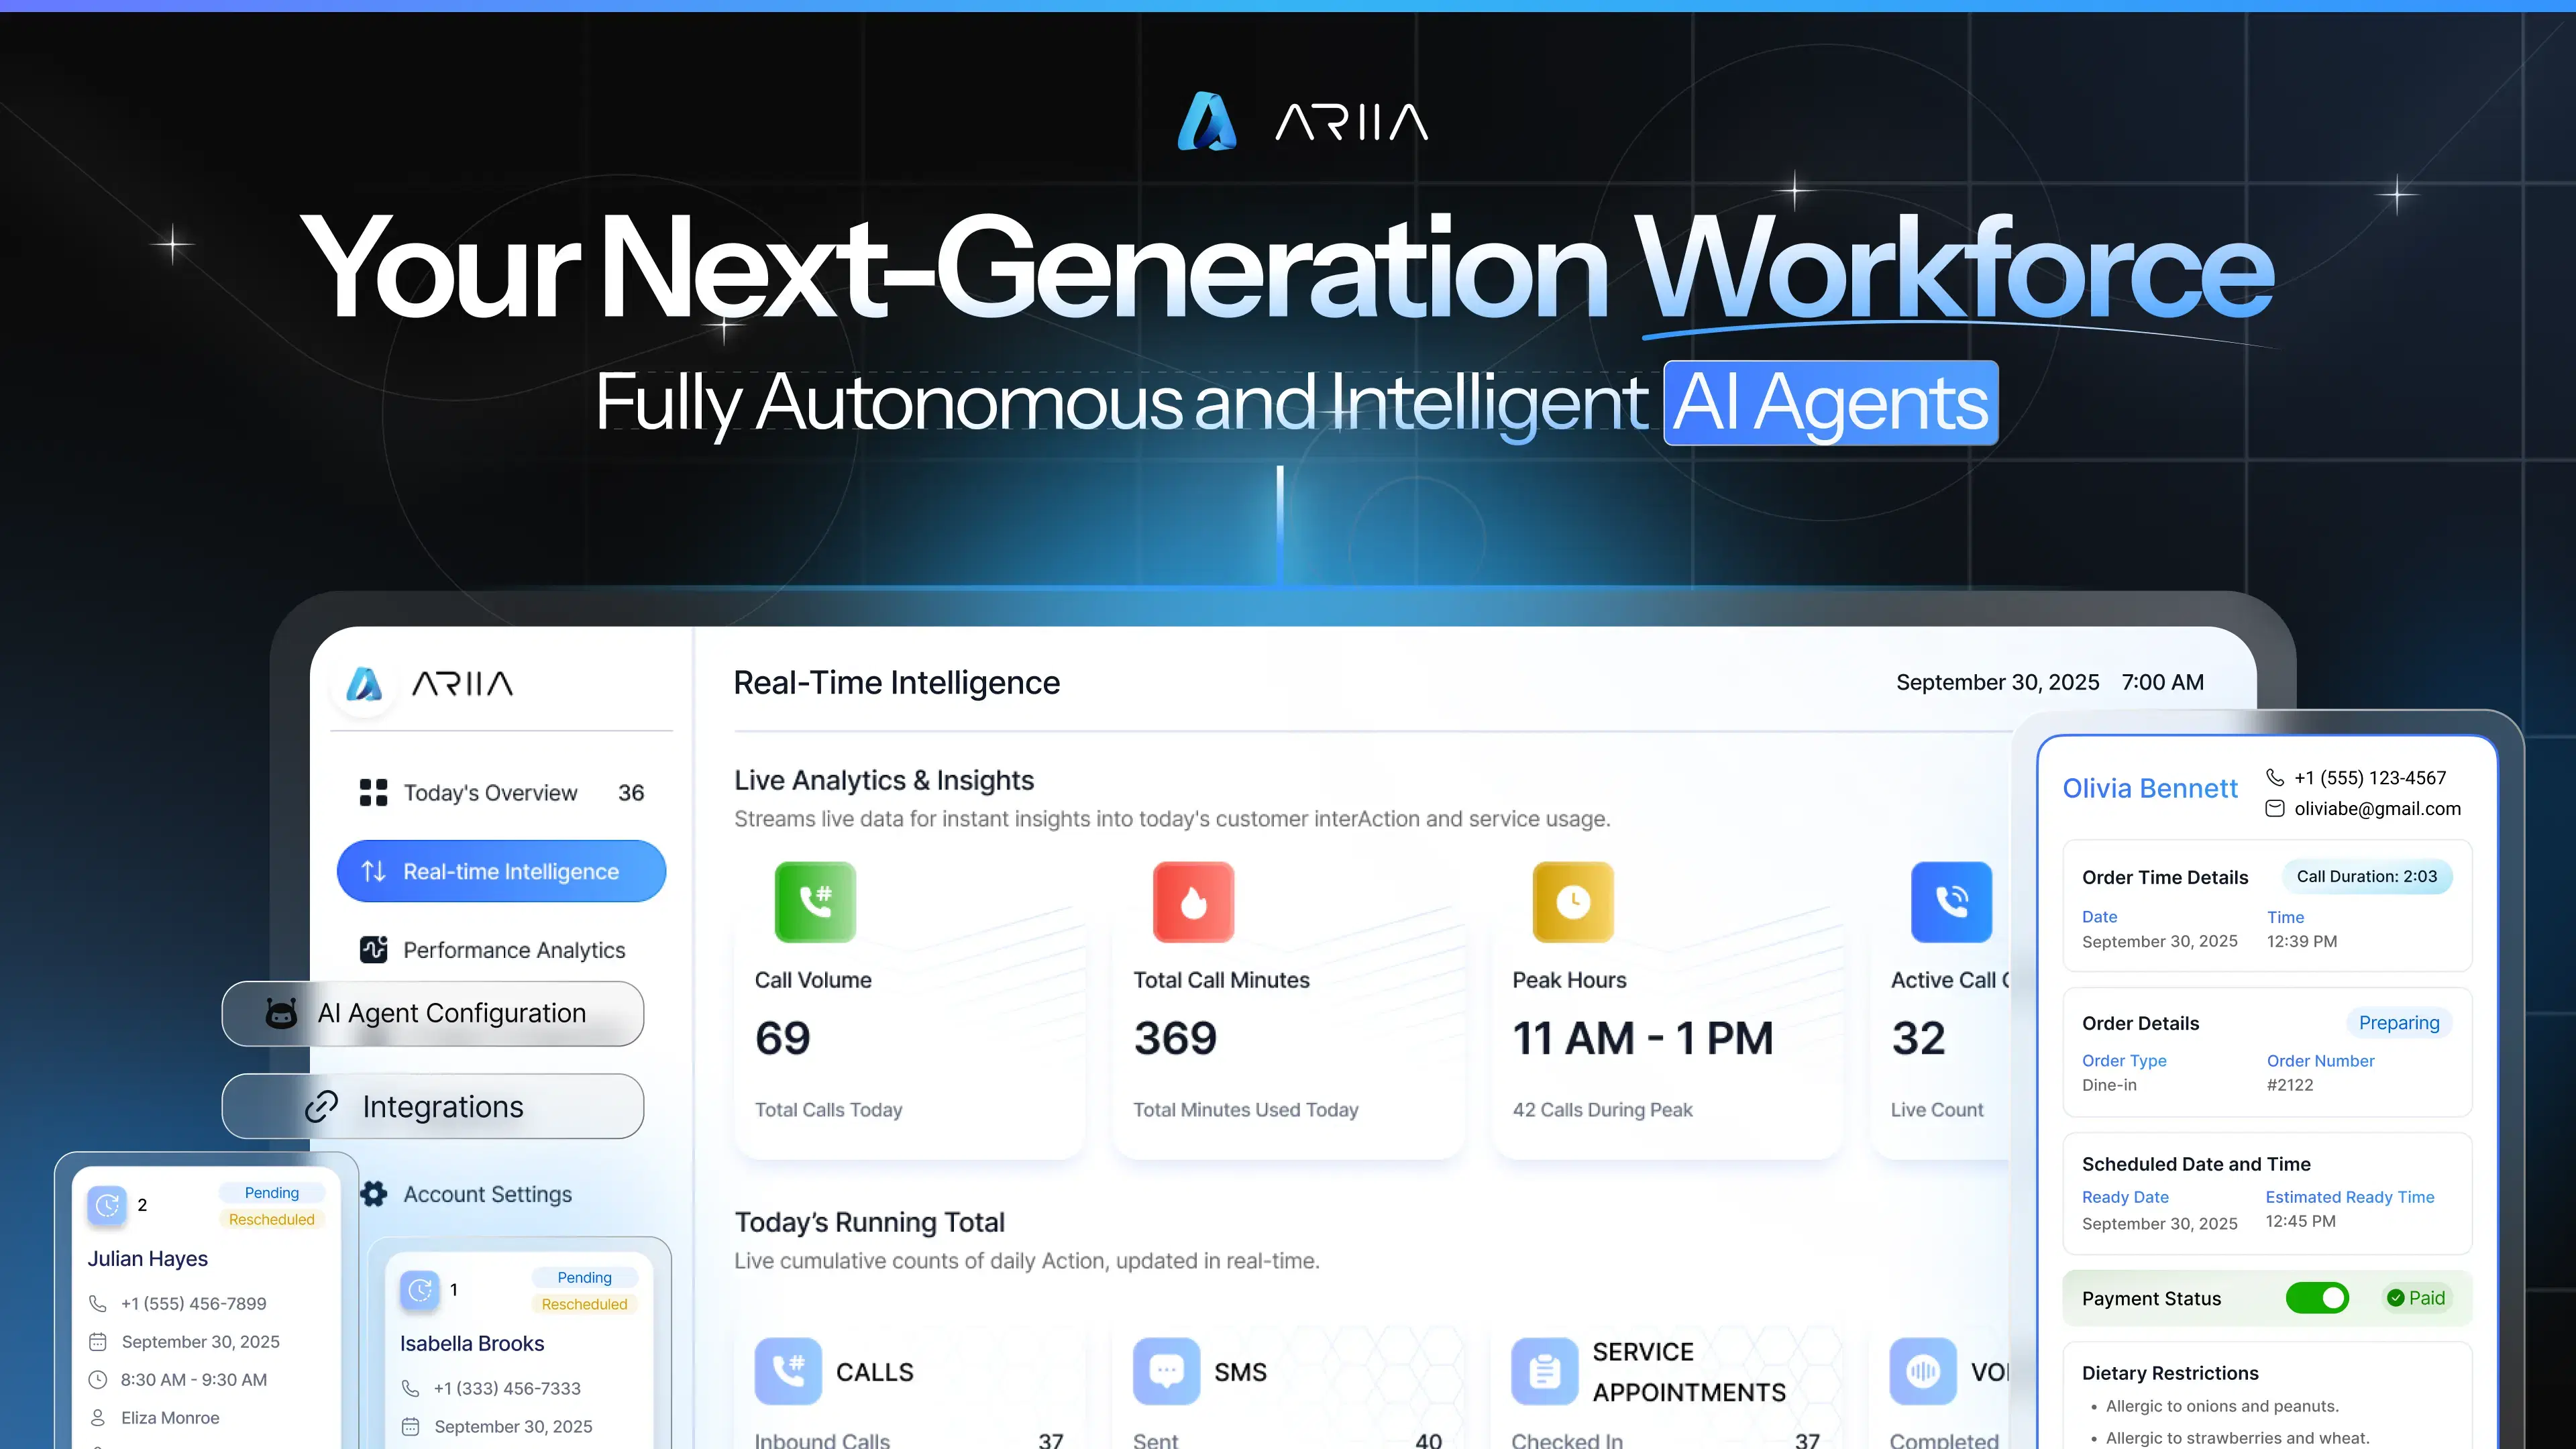Click the SMS chat bubble icon
Screen dimensions: 2576x1449
point(1166,1371)
